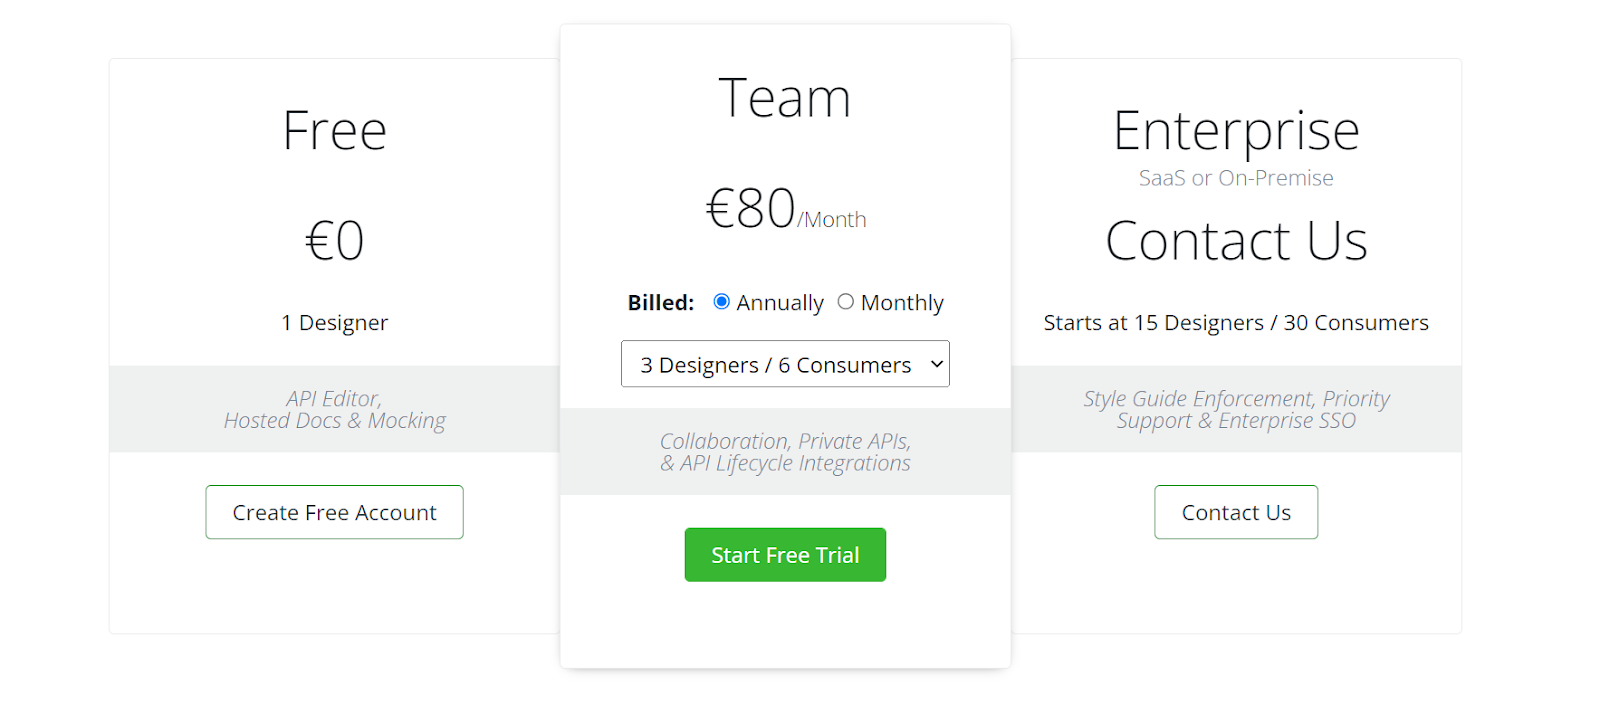Click Contact Us for Enterprise
The width and height of the screenshot is (1600, 723).
1236,512
